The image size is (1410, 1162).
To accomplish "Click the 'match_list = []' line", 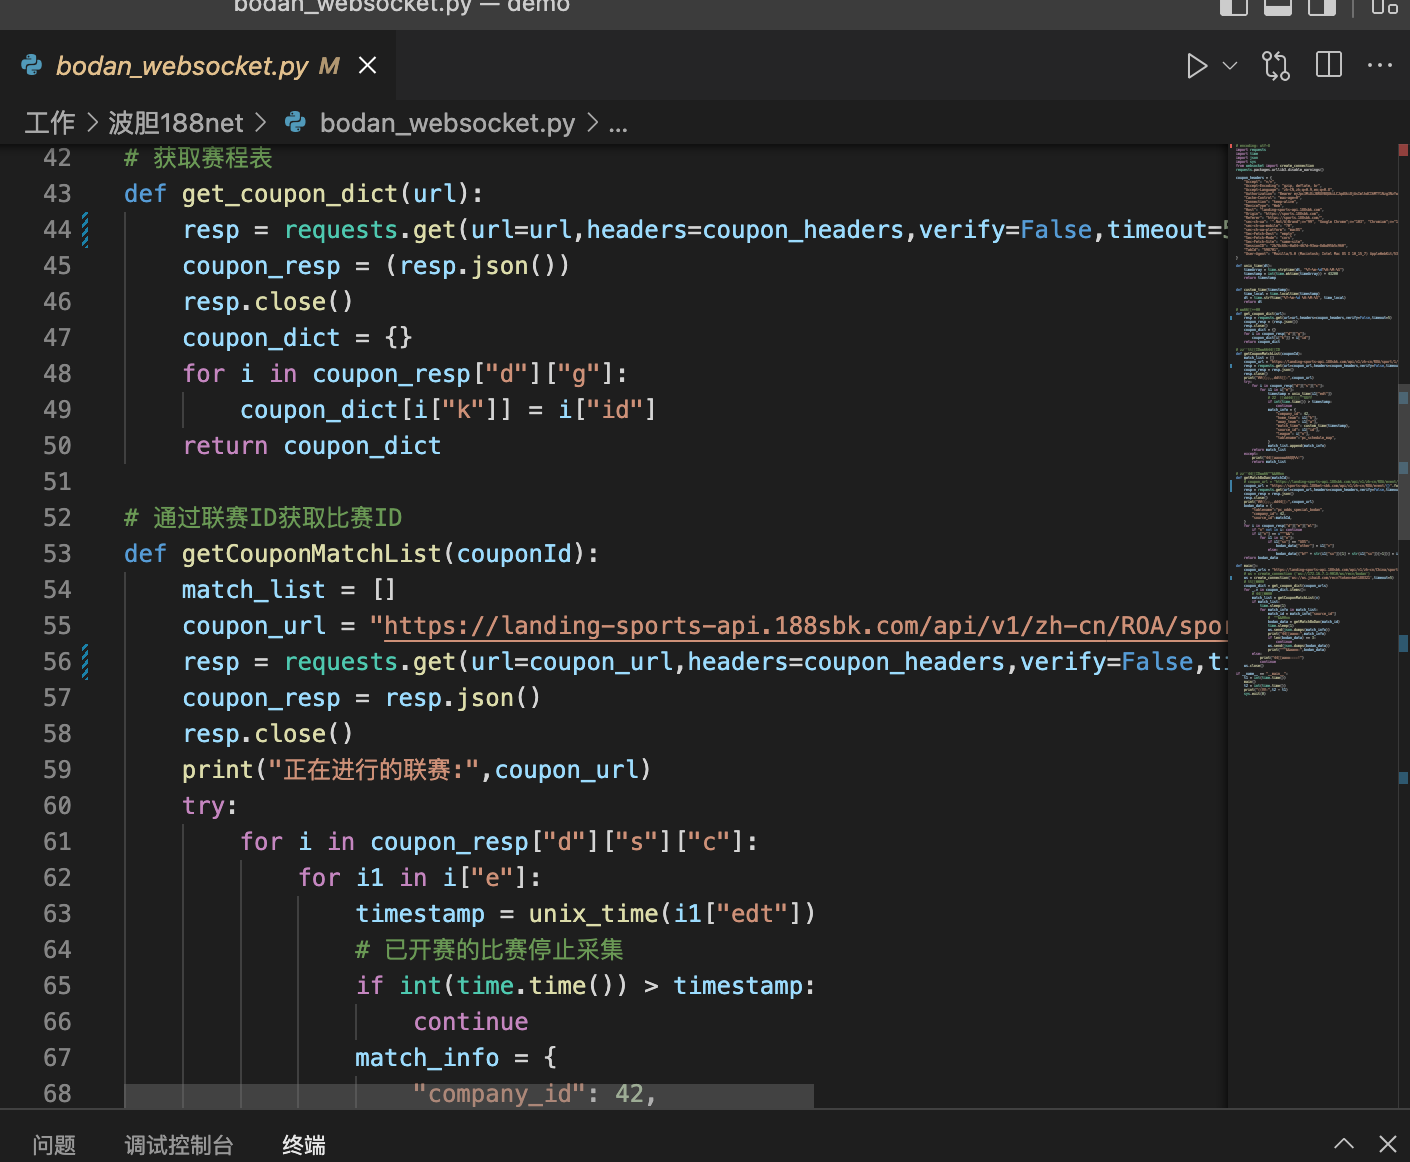I will coord(288,590).
